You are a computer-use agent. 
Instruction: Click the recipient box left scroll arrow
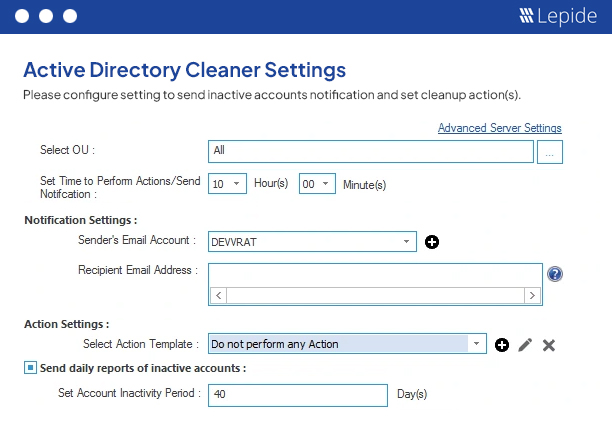point(219,295)
